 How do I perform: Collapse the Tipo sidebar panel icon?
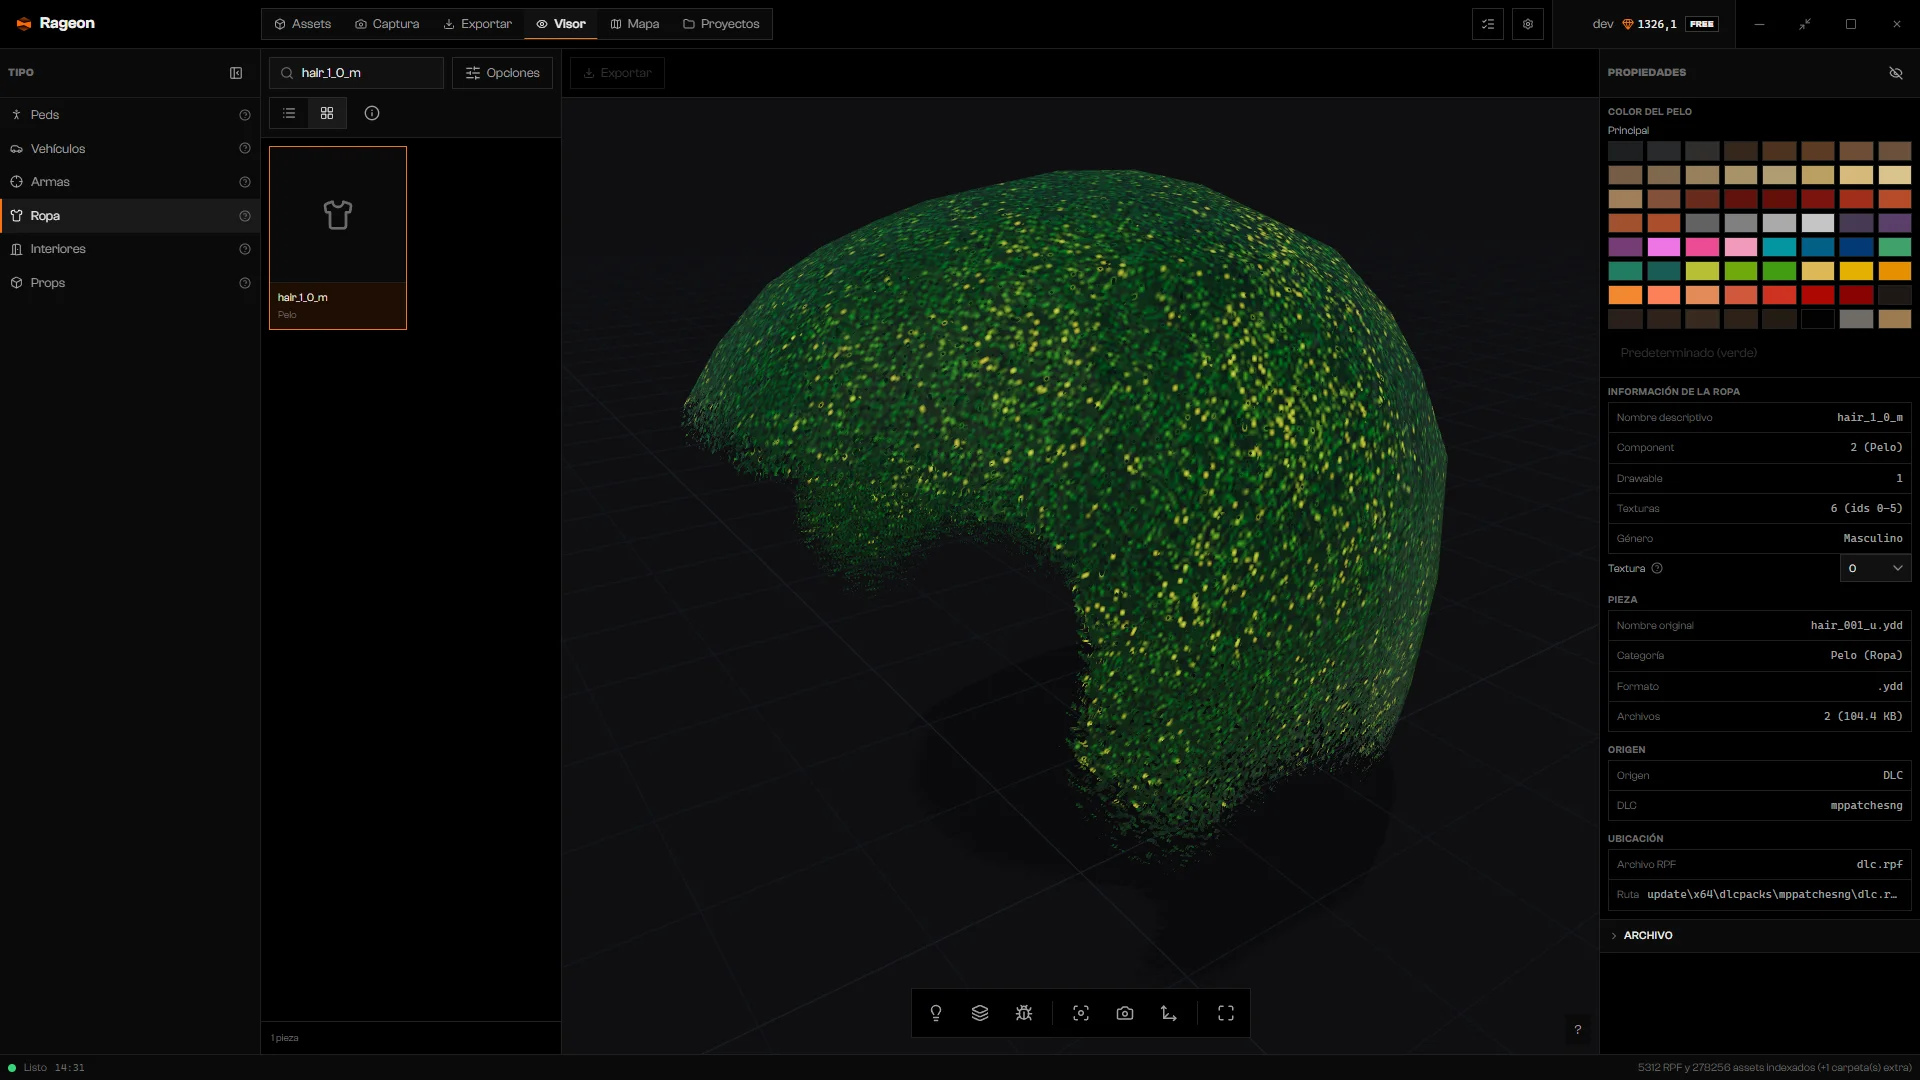pos(236,73)
